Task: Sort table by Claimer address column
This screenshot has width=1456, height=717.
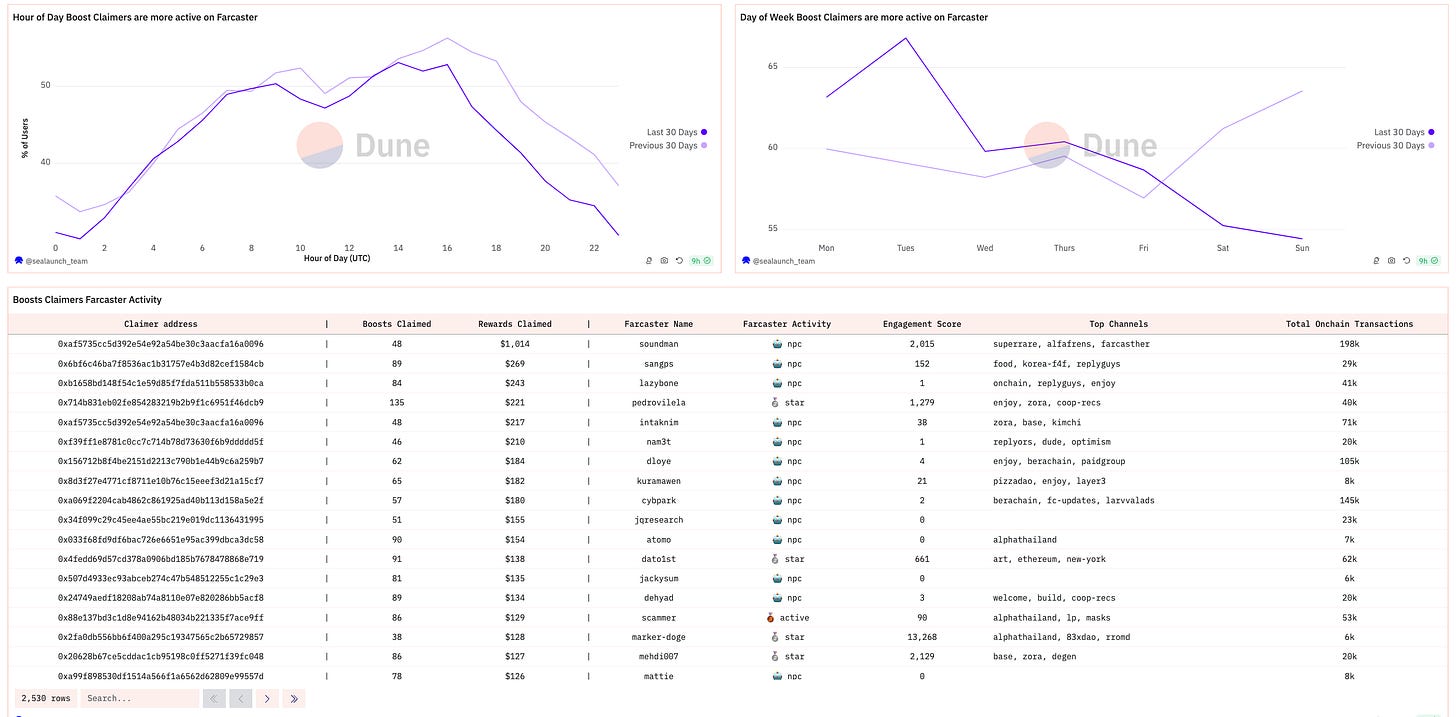Action: (x=161, y=324)
